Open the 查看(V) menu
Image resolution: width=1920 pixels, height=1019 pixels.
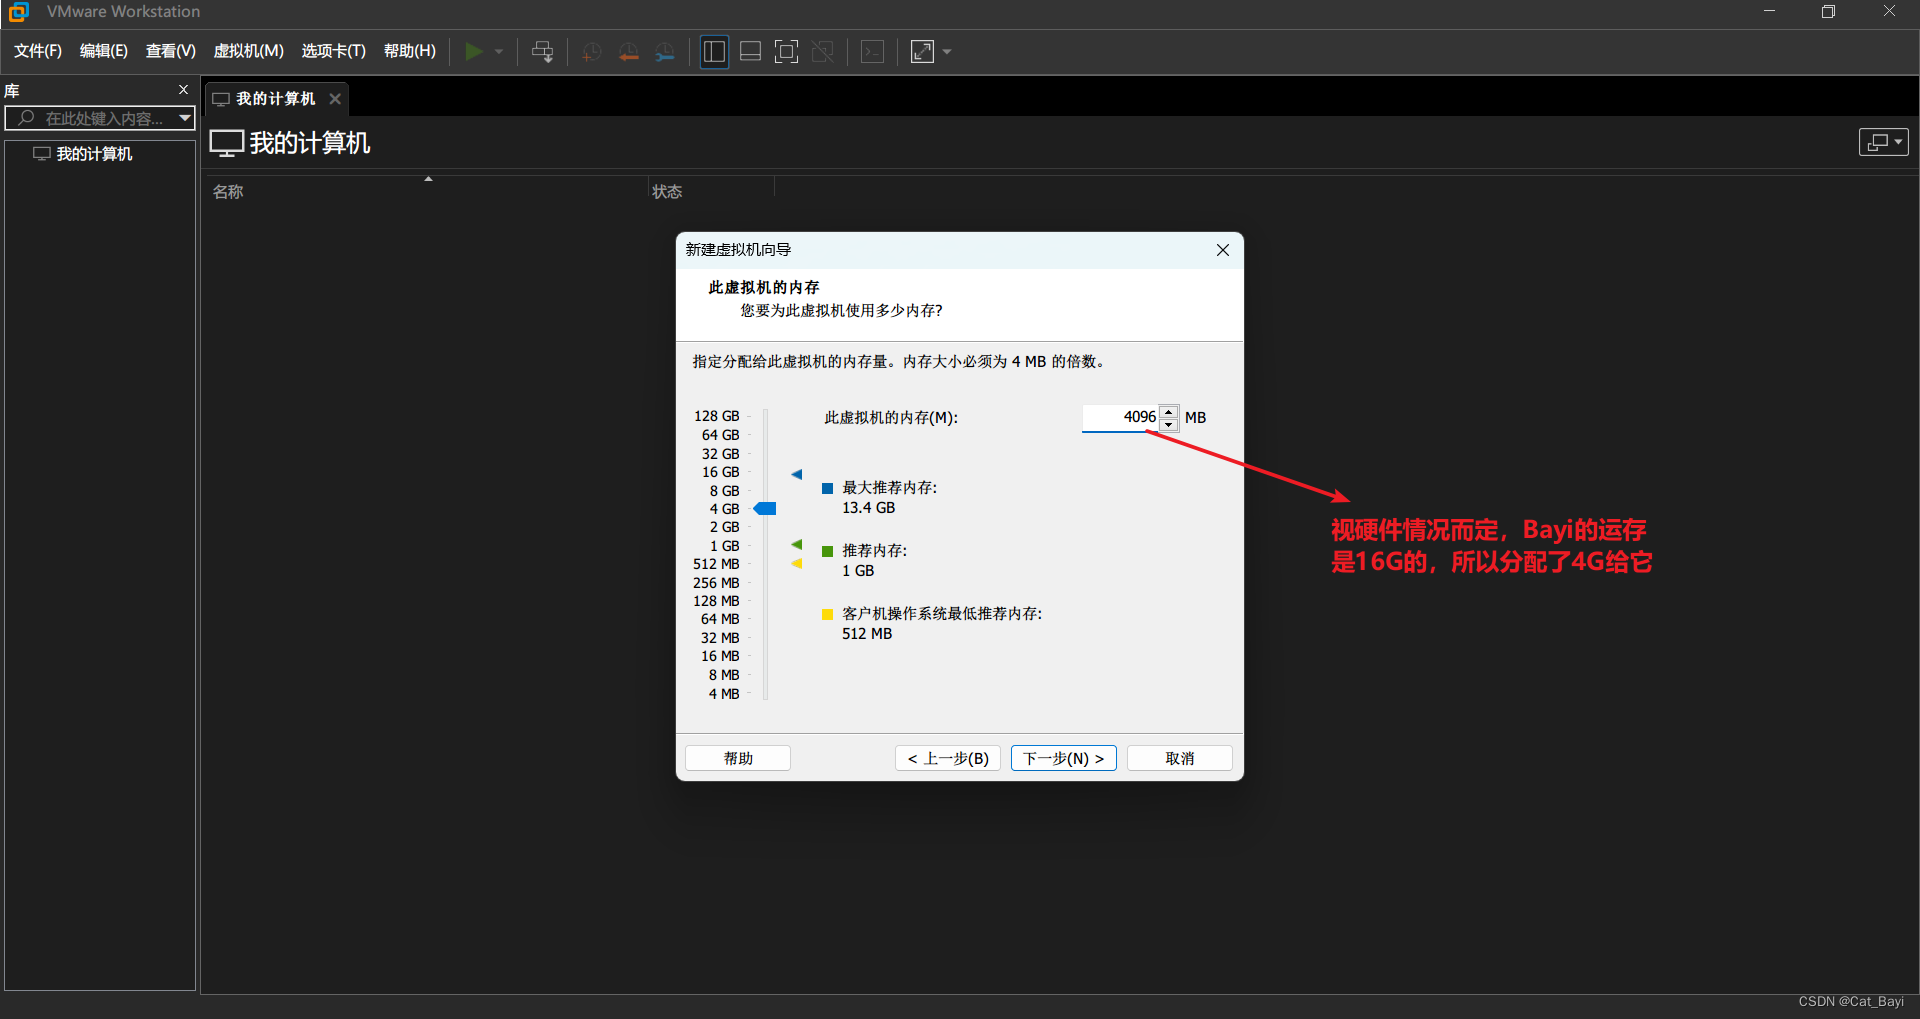171,51
